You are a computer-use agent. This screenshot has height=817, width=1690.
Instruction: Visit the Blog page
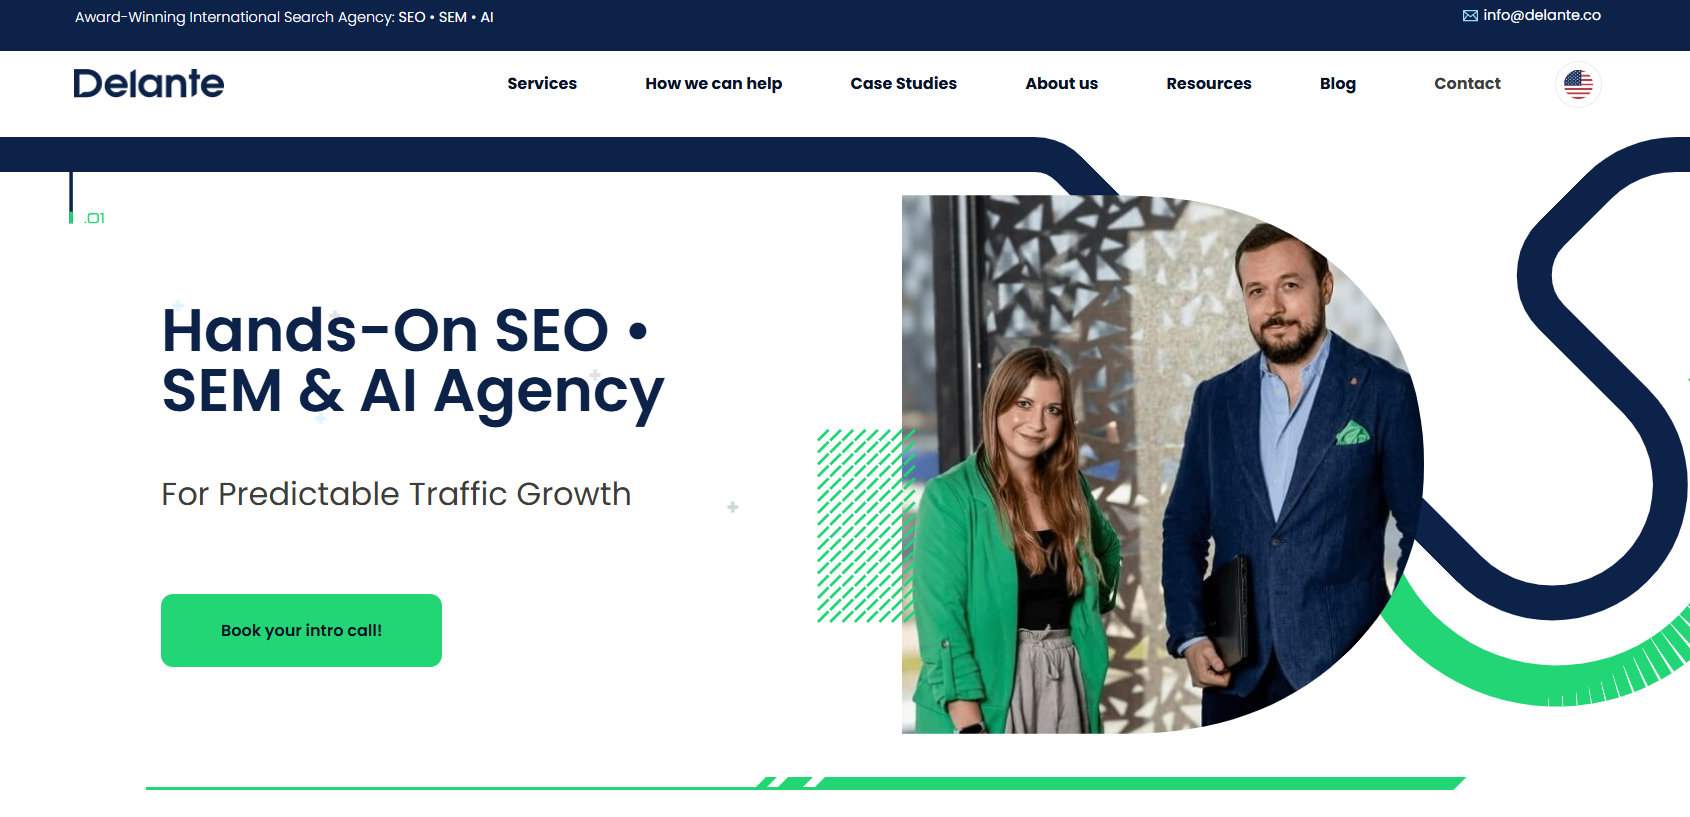coord(1338,84)
